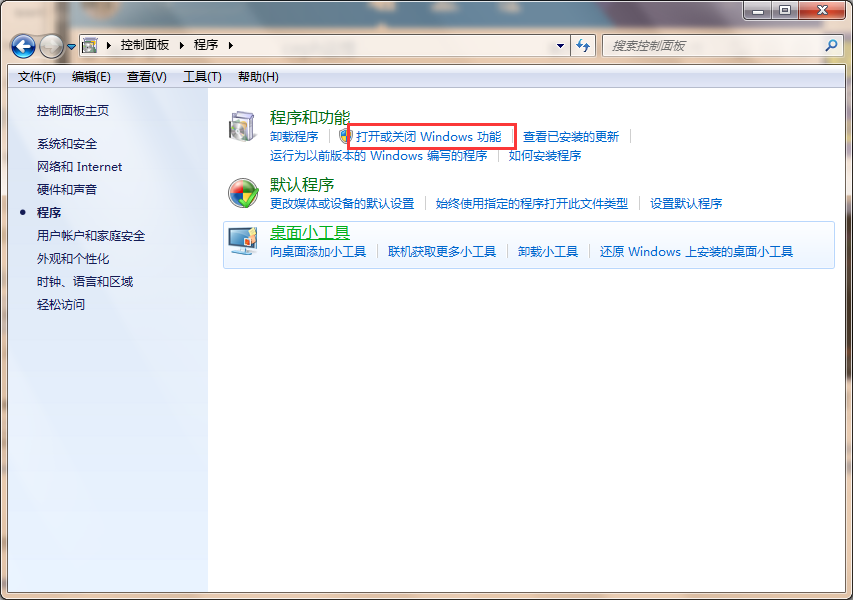Expand the arrow after 程序 breadcrumb
Screen dimensions: 853x600
click(x=231, y=46)
